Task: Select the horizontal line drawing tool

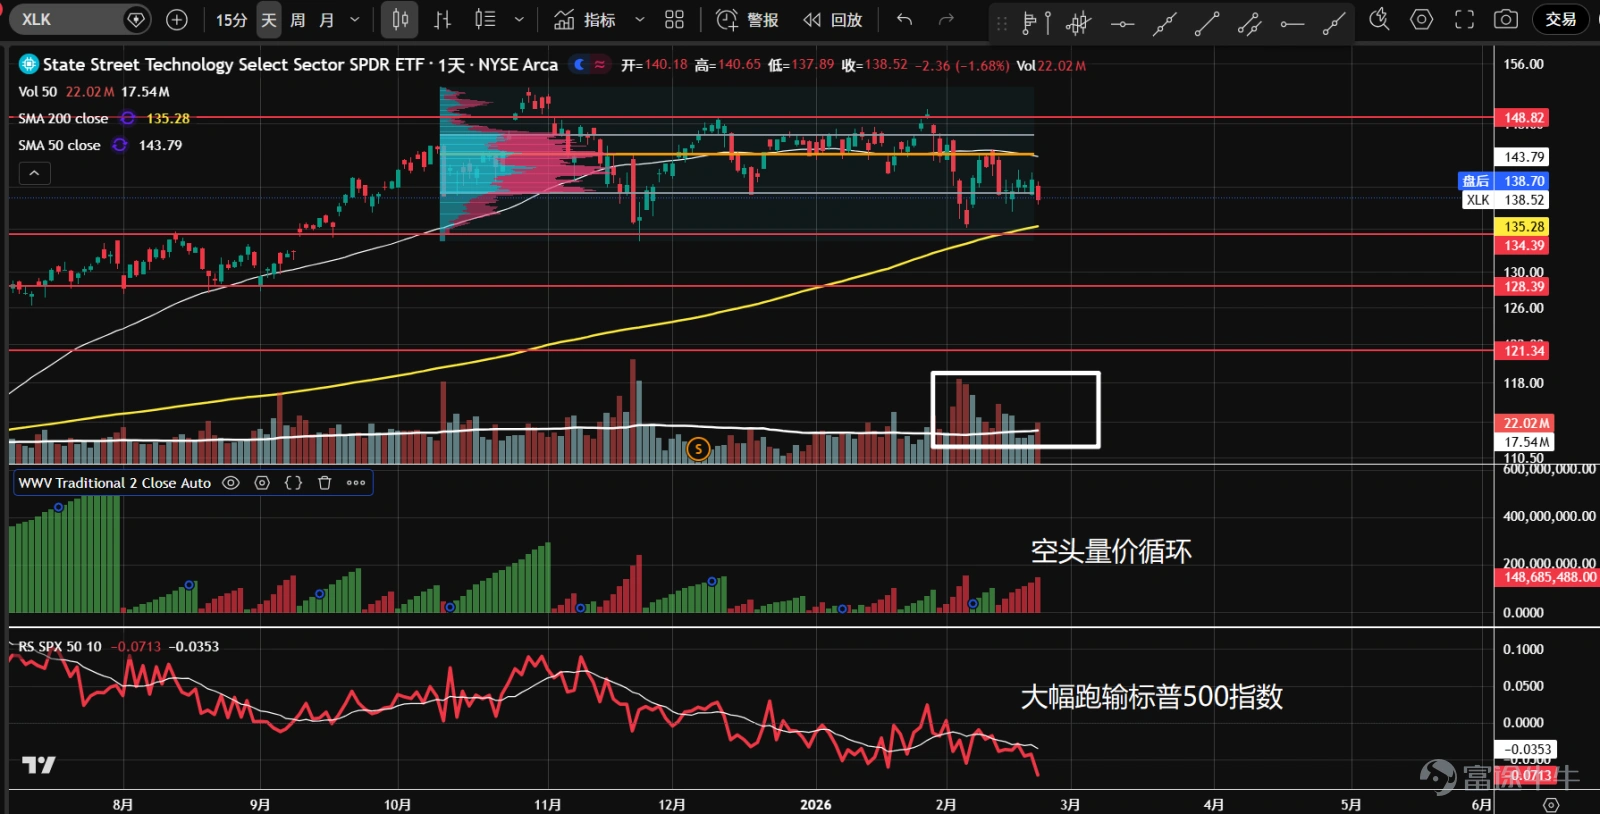Action: pos(1122,22)
